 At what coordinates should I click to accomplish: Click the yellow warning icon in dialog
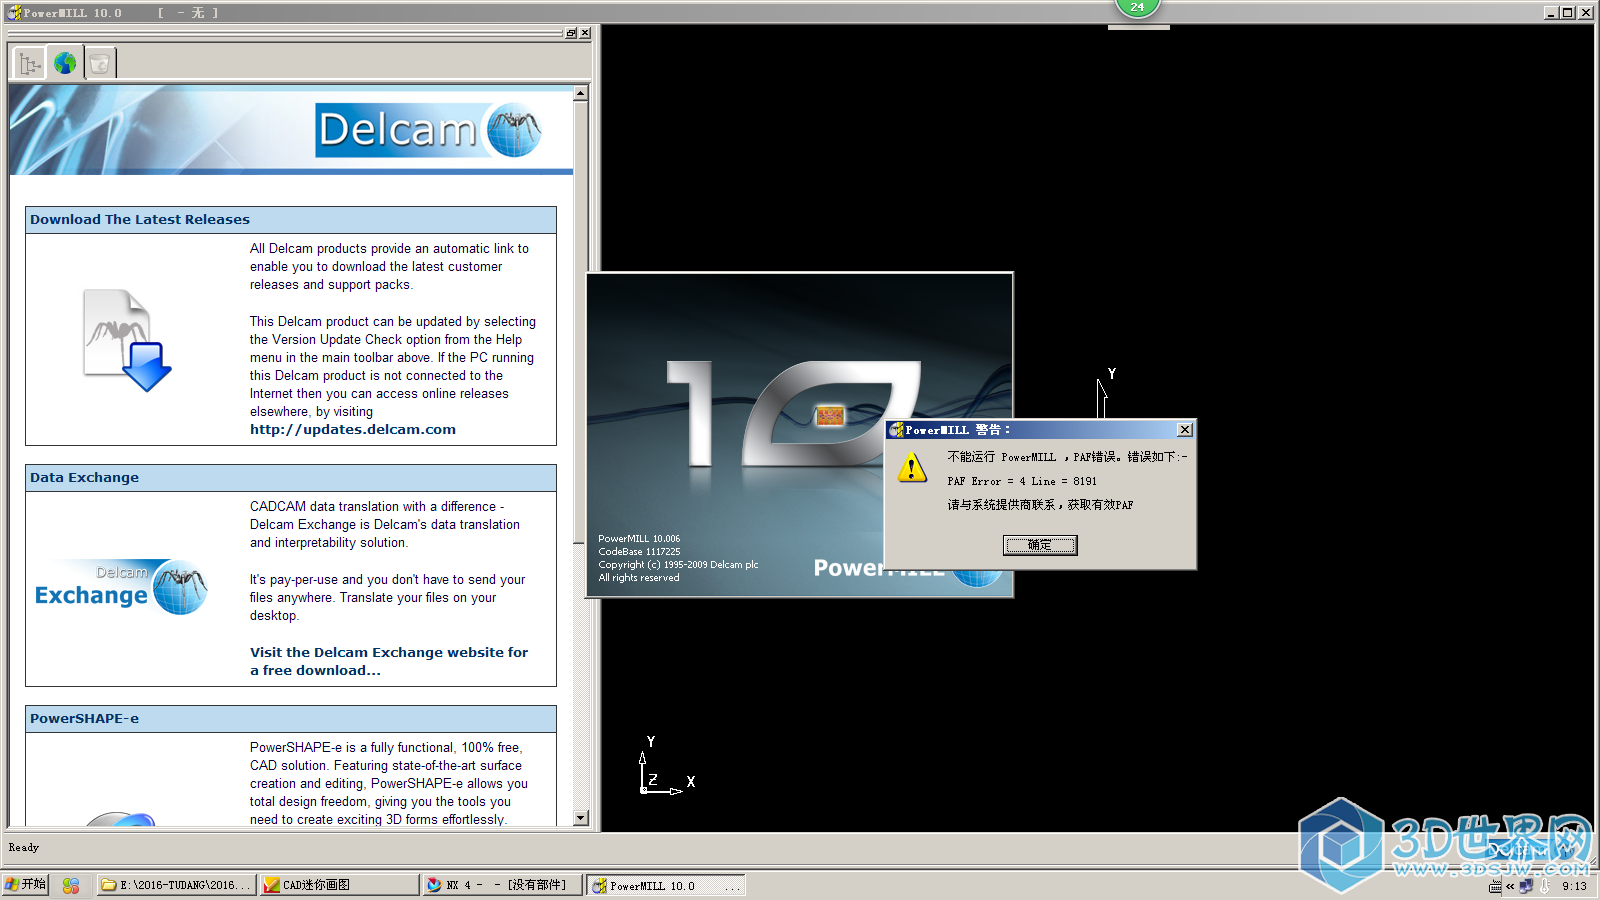point(912,467)
